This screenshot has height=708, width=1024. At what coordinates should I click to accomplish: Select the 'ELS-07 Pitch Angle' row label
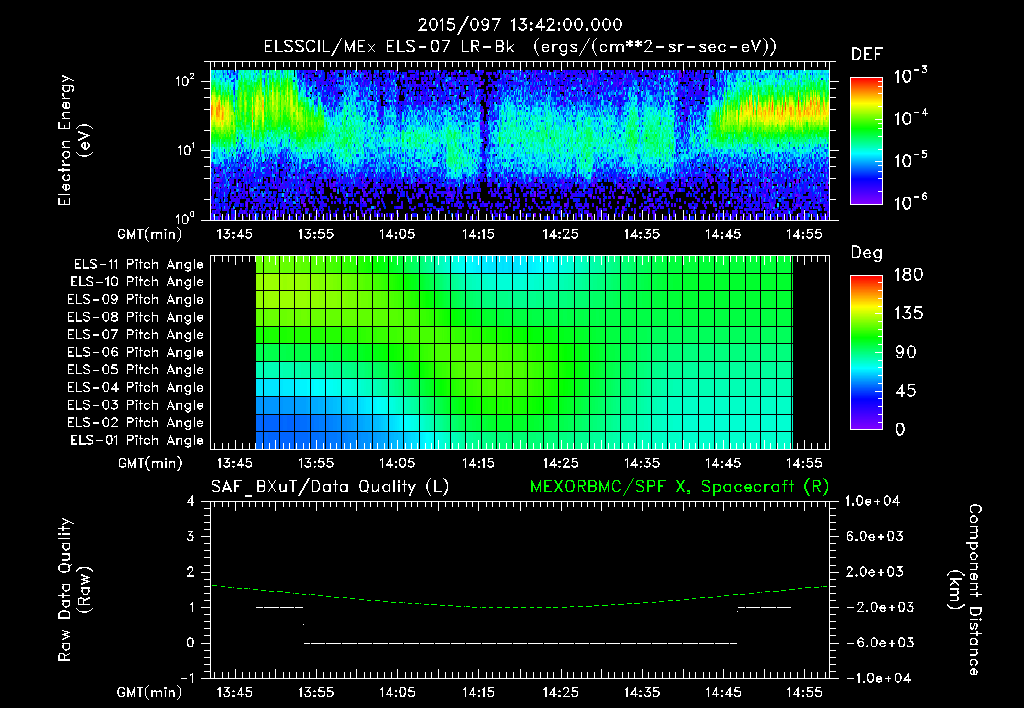click(136, 334)
